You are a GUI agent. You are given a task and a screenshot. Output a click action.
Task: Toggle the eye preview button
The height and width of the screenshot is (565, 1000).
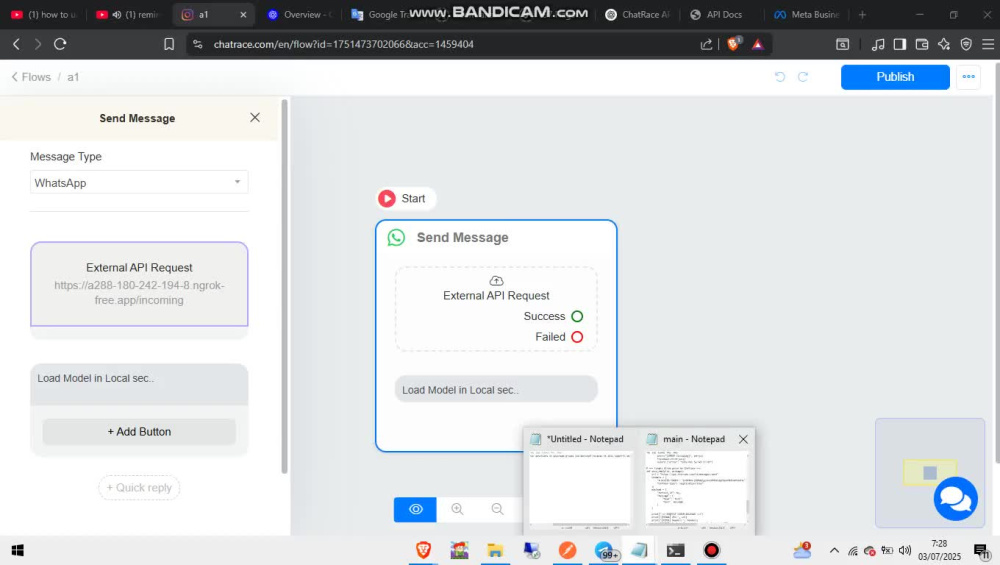tap(415, 509)
